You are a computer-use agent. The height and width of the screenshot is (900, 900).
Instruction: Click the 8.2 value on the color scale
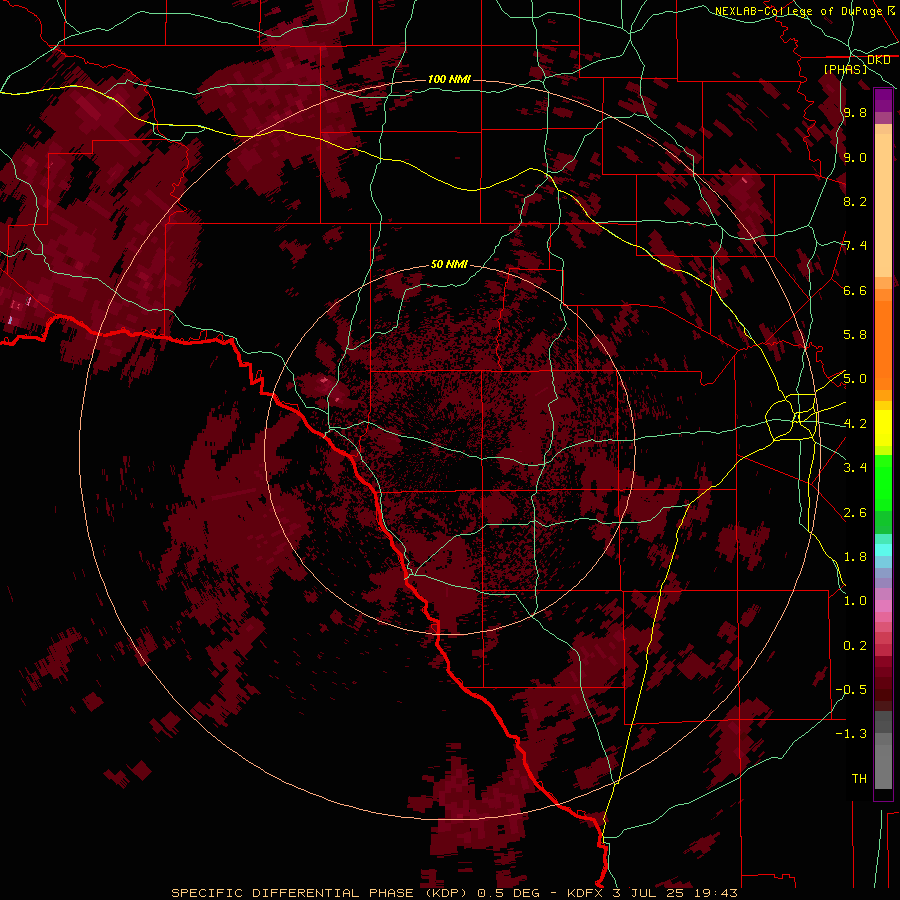click(x=855, y=201)
